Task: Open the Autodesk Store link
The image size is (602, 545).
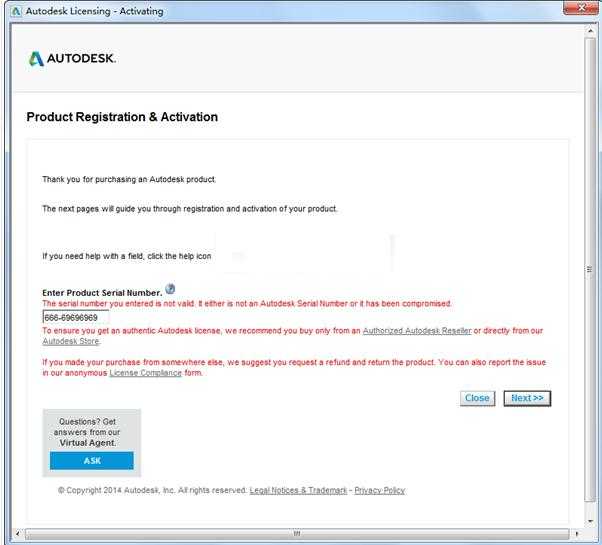Action: click(x=71, y=341)
